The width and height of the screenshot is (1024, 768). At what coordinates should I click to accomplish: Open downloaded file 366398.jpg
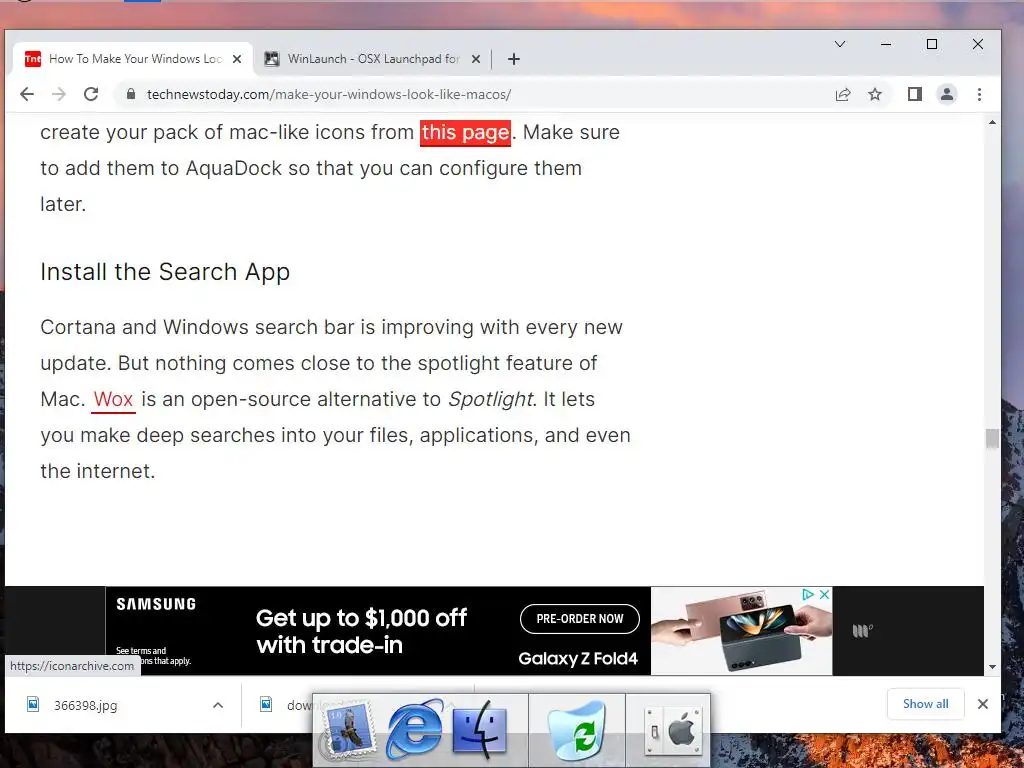tap(85, 705)
